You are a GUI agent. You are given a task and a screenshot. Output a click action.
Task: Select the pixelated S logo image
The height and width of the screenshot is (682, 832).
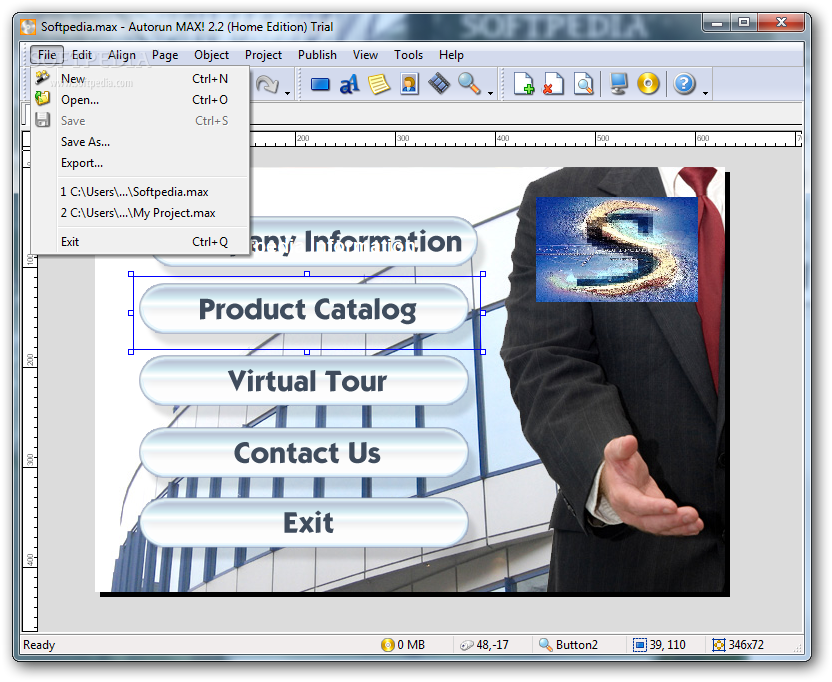coord(617,249)
